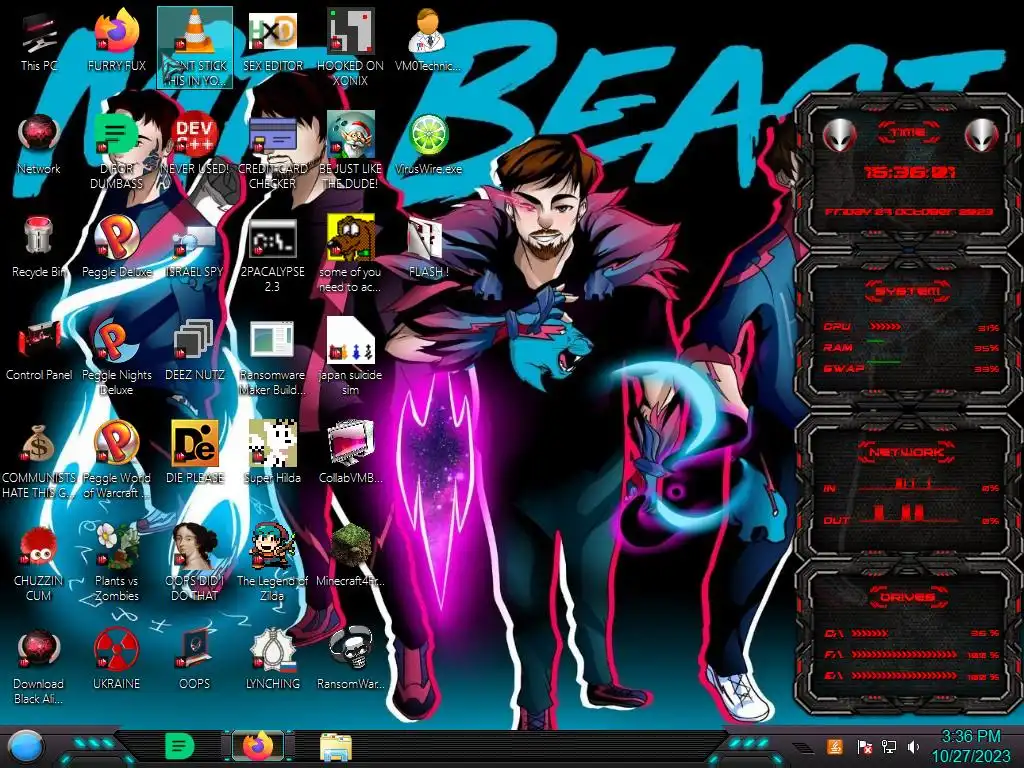Open the HxD icon labeled SEX EDITOR
This screenshot has width=1024, height=768.
point(272,32)
